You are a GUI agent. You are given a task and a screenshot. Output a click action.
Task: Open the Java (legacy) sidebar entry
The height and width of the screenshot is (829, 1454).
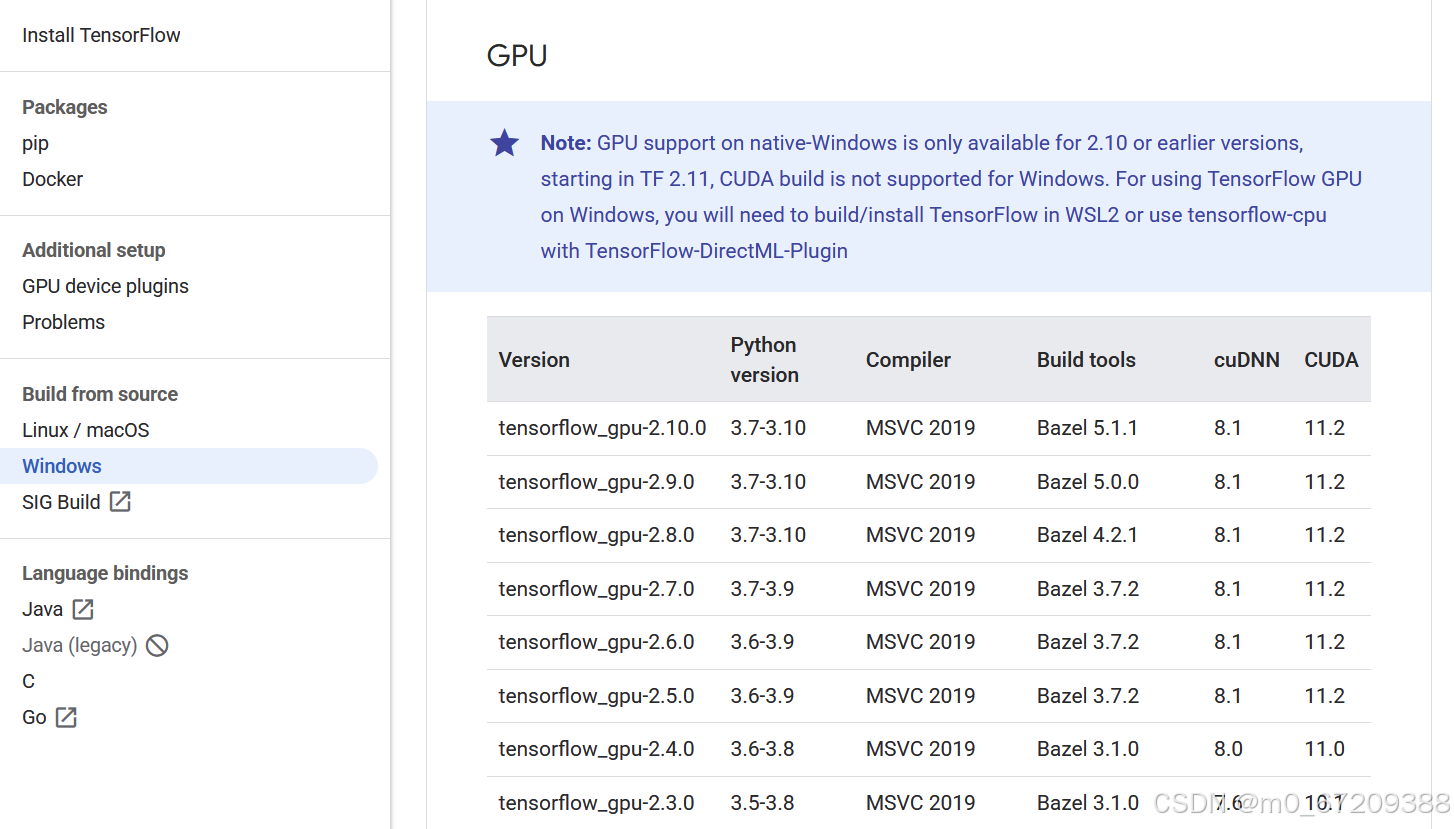80,645
